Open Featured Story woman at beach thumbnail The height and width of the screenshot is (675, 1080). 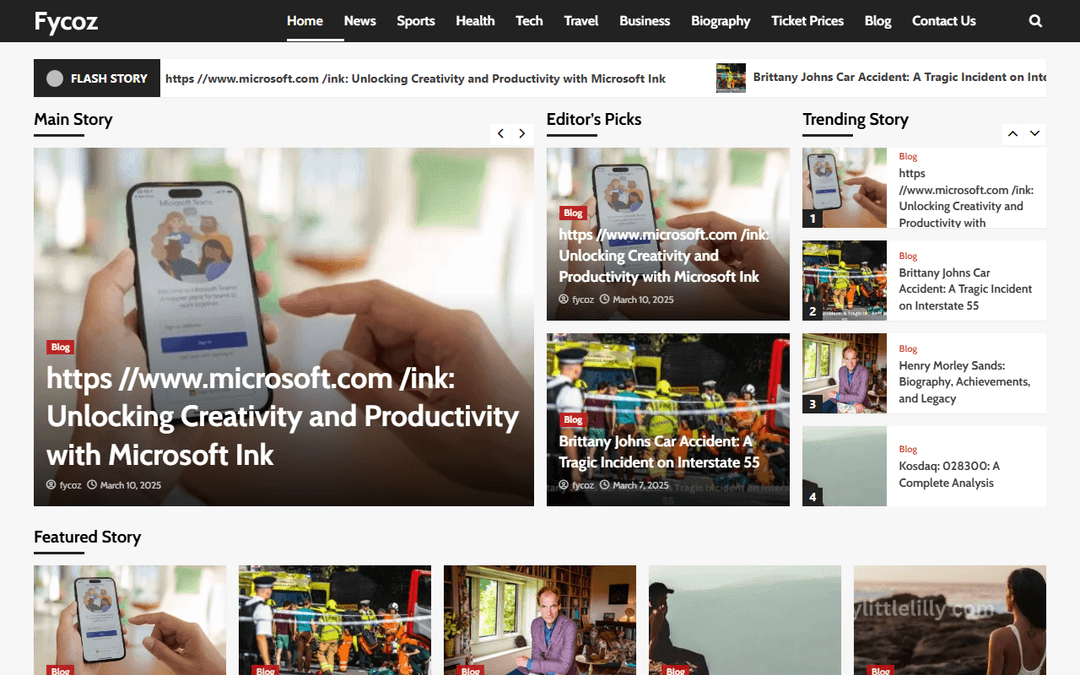(950, 620)
